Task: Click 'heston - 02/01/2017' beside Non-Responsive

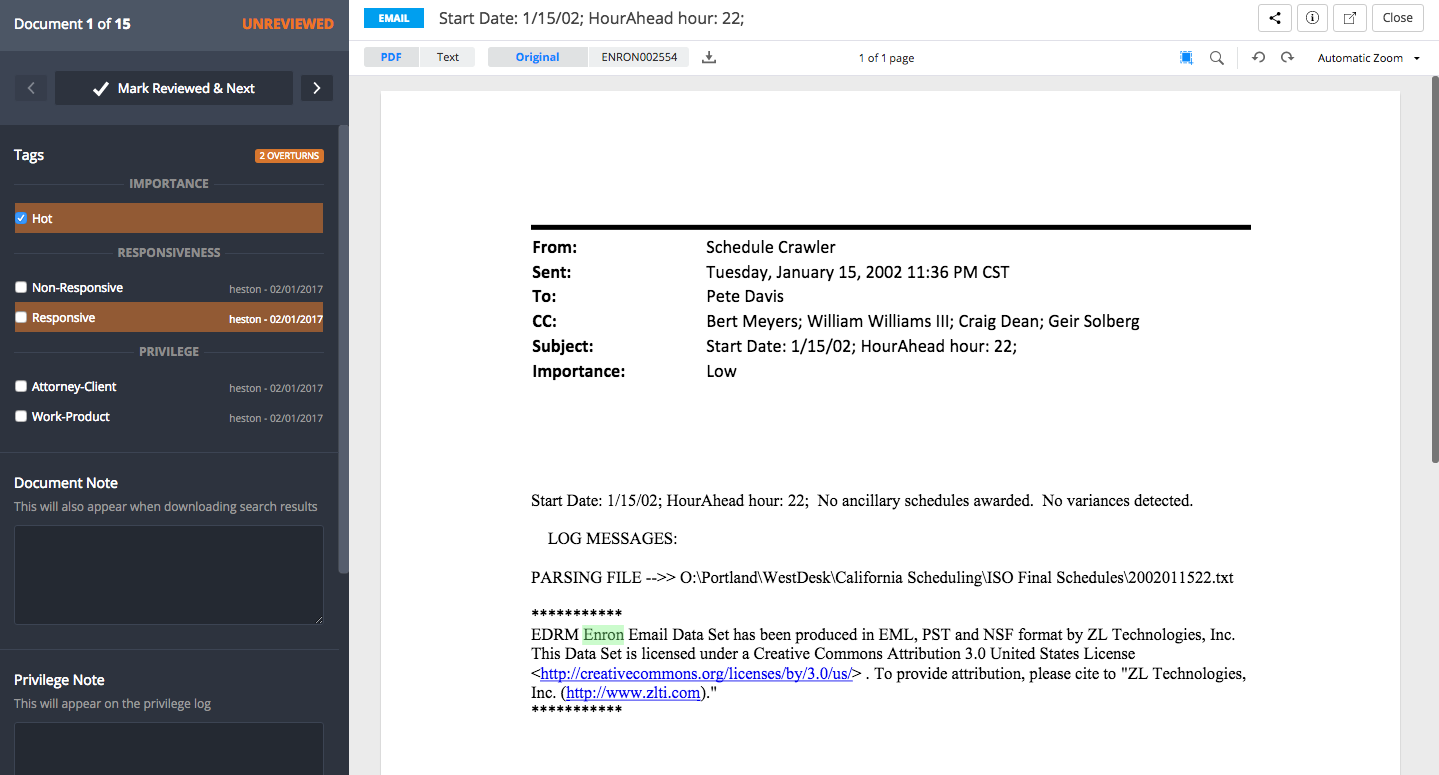Action: 276,289
